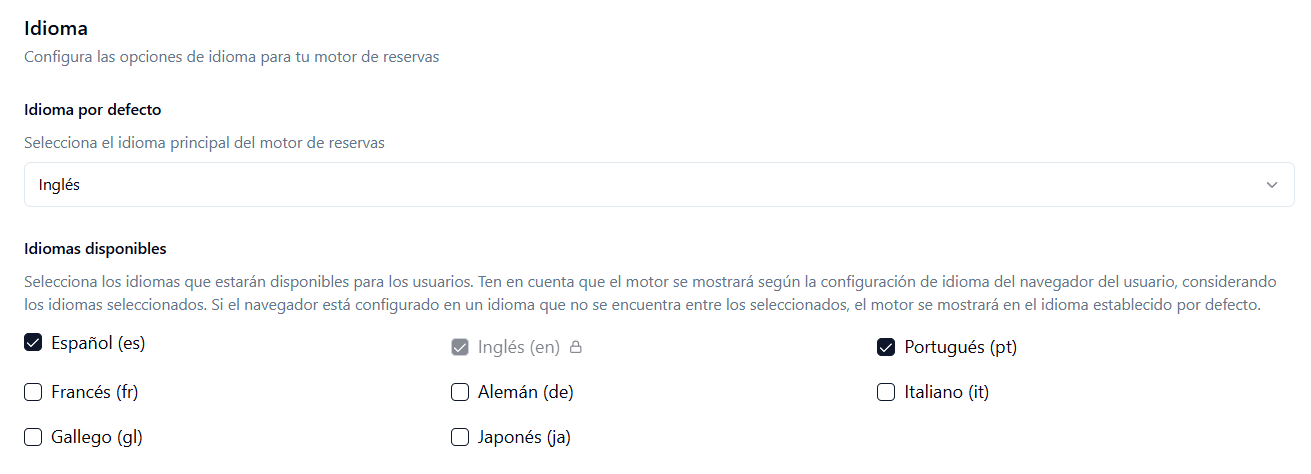Click the lock icon beside Inglés (en)

coord(575,347)
